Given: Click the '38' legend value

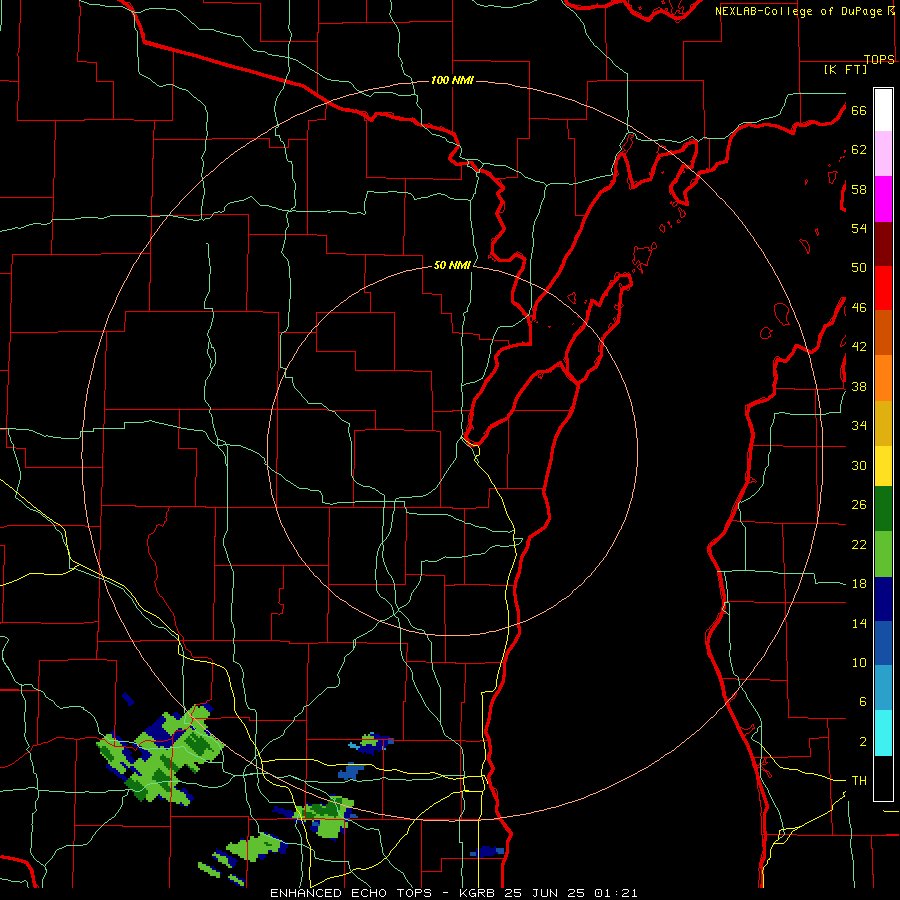Looking at the screenshot, I should (x=859, y=387).
